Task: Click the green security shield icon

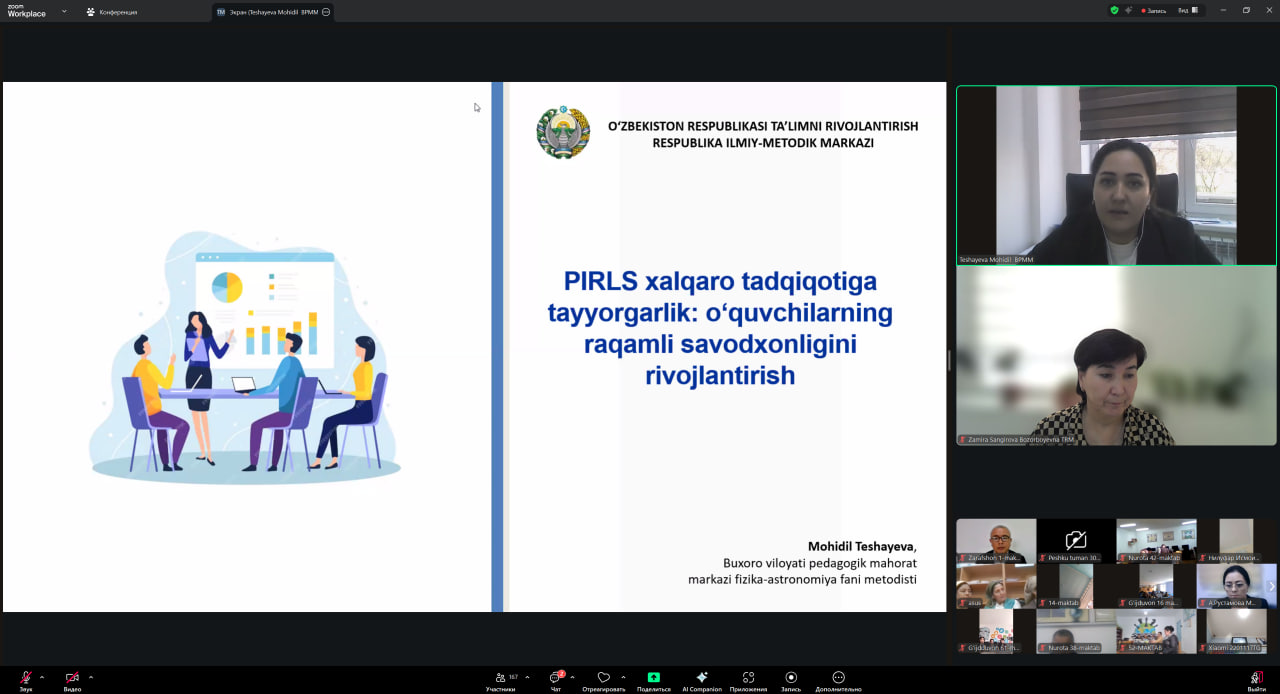Action: point(1113,8)
